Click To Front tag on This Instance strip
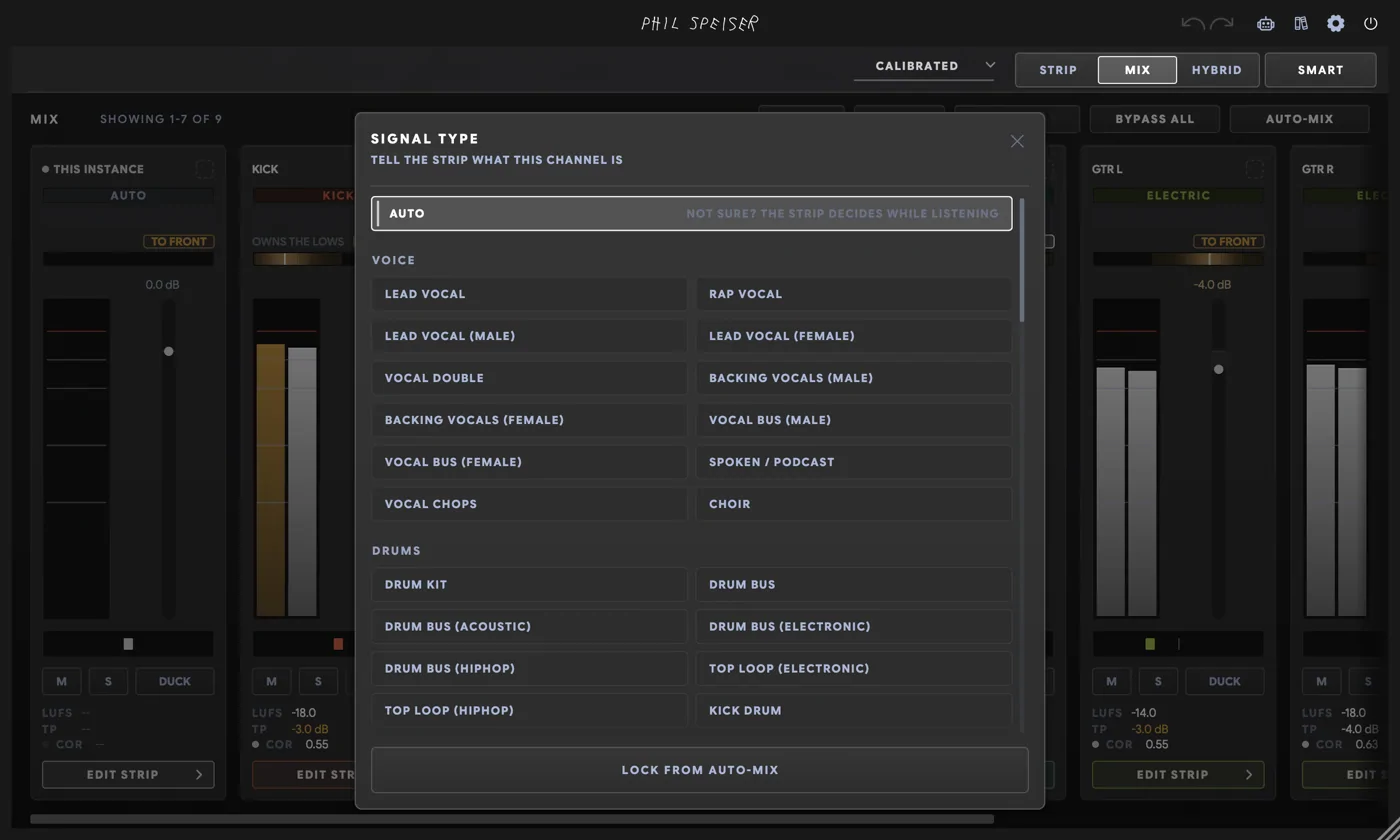The width and height of the screenshot is (1400, 840). point(179,241)
